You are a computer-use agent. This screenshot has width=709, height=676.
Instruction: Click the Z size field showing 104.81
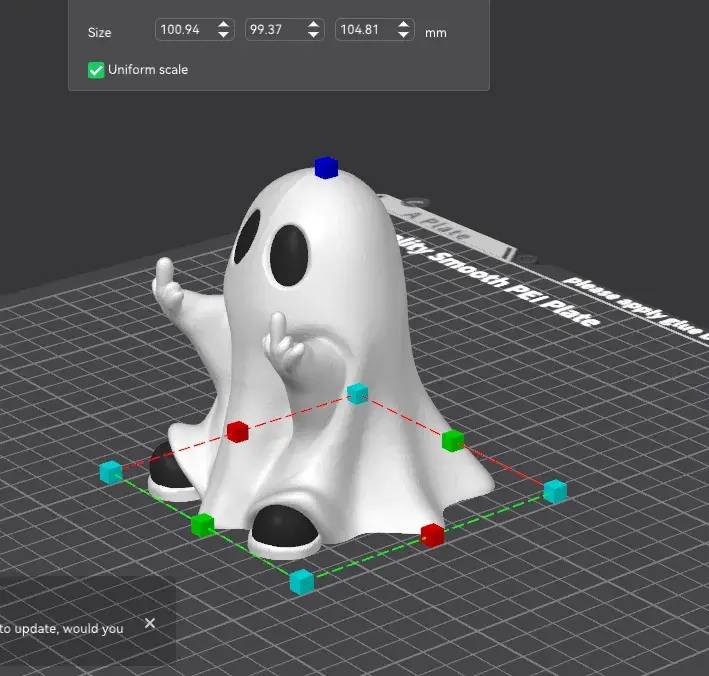[363, 31]
